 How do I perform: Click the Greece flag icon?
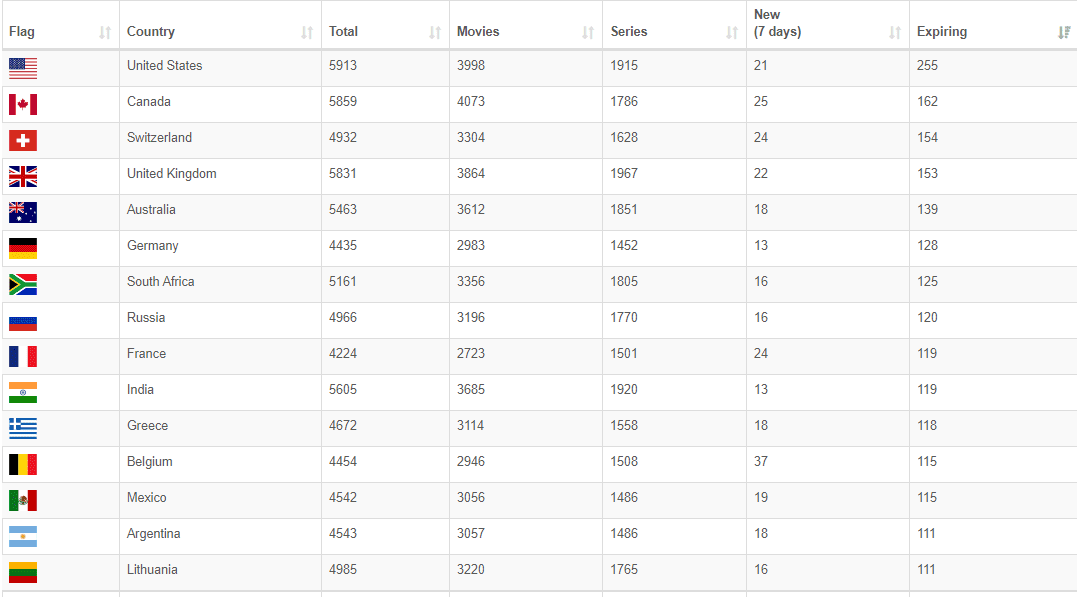coord(23,428)
